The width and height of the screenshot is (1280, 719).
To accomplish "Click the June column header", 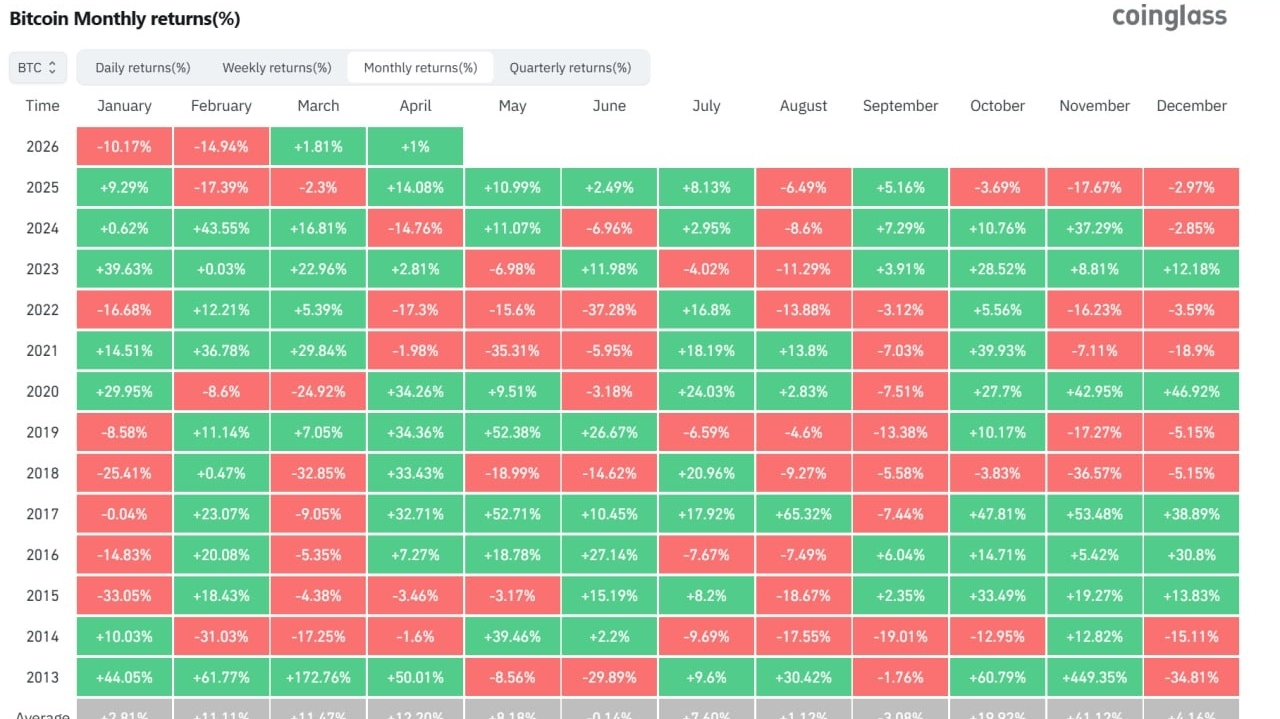I will [x=609, y=106].
